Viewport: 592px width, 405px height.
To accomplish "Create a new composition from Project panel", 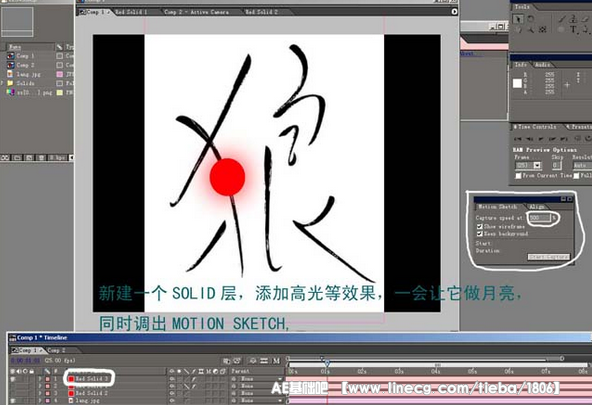I will tap(29, 157).
